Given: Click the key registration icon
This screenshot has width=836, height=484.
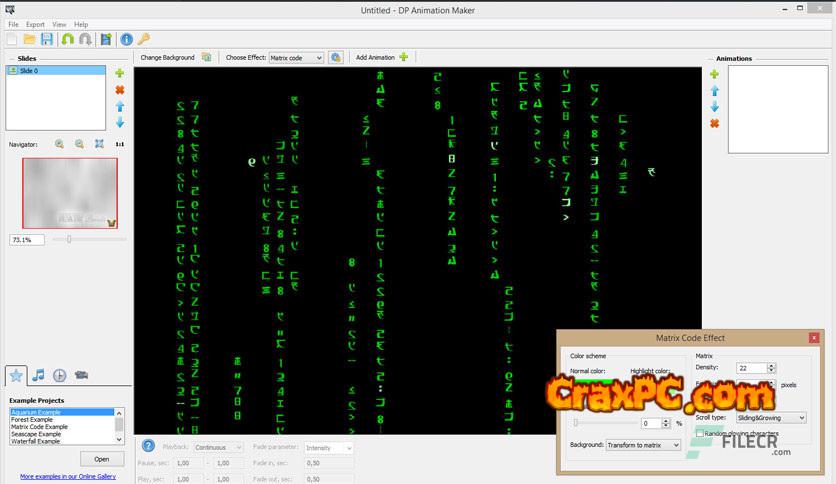Looking at the screenshot, I should click(x=143, y=39).
